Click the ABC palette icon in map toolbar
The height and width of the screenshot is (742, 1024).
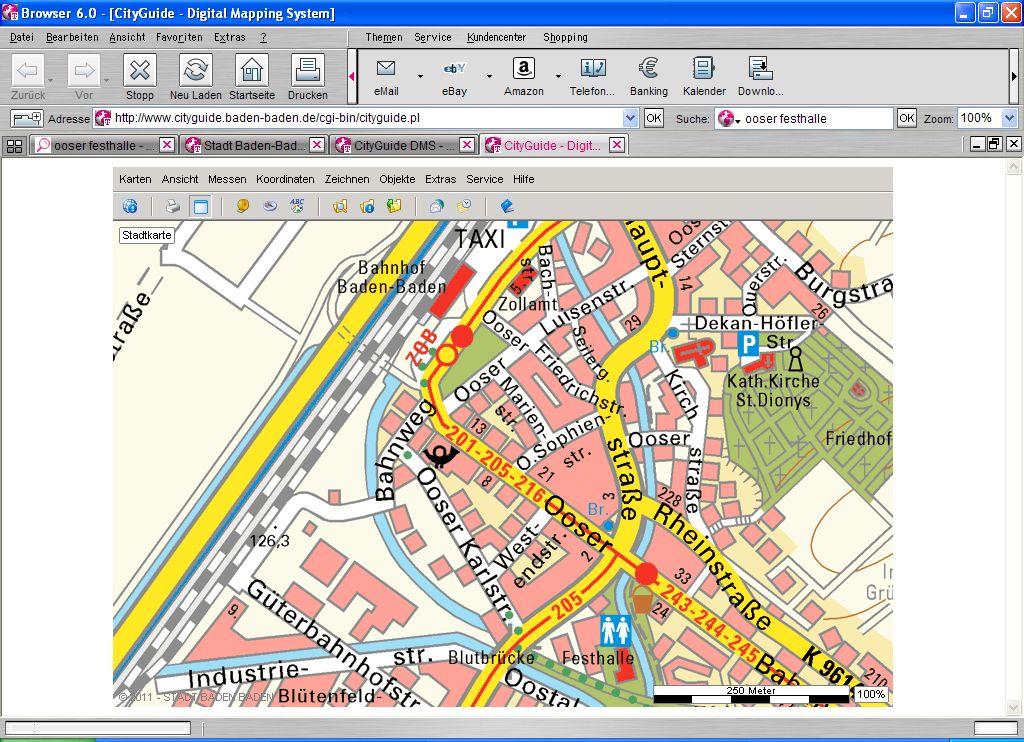[x=297, y=207]
